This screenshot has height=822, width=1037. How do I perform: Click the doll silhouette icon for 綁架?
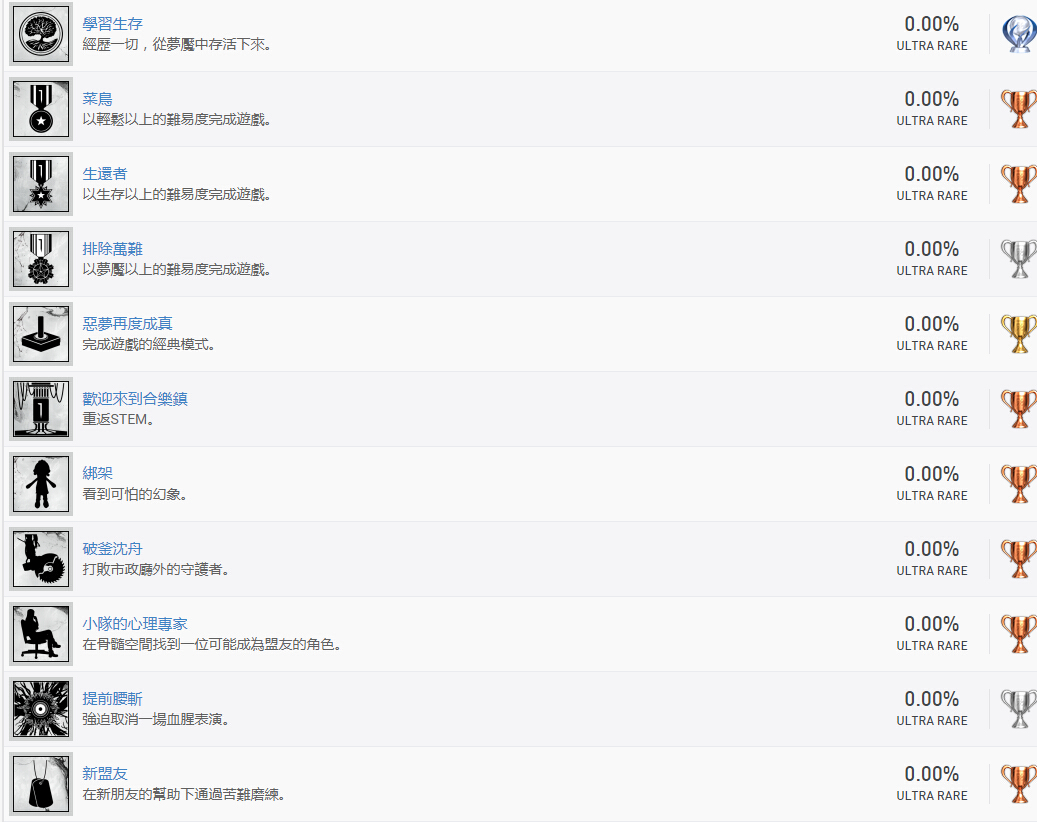click(x=41, y=484)
